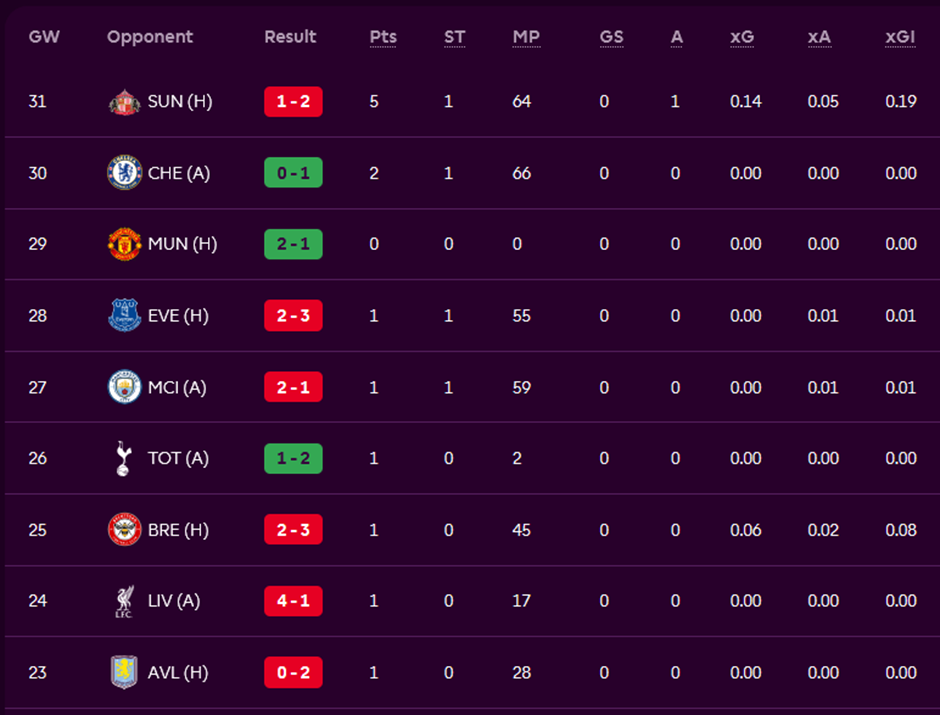
Task: Click the Pts column header
Action: click(383, 37)
